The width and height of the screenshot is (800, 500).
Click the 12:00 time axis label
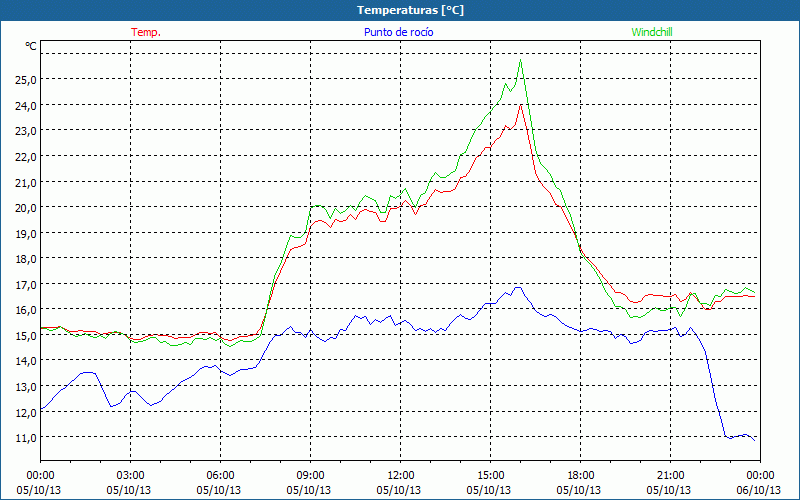pos(401,476)
